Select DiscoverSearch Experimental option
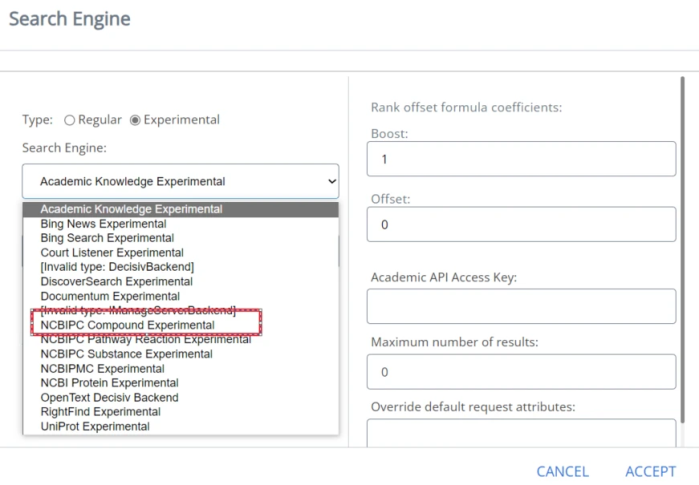The image size is (699, 485). coord(116,282)
